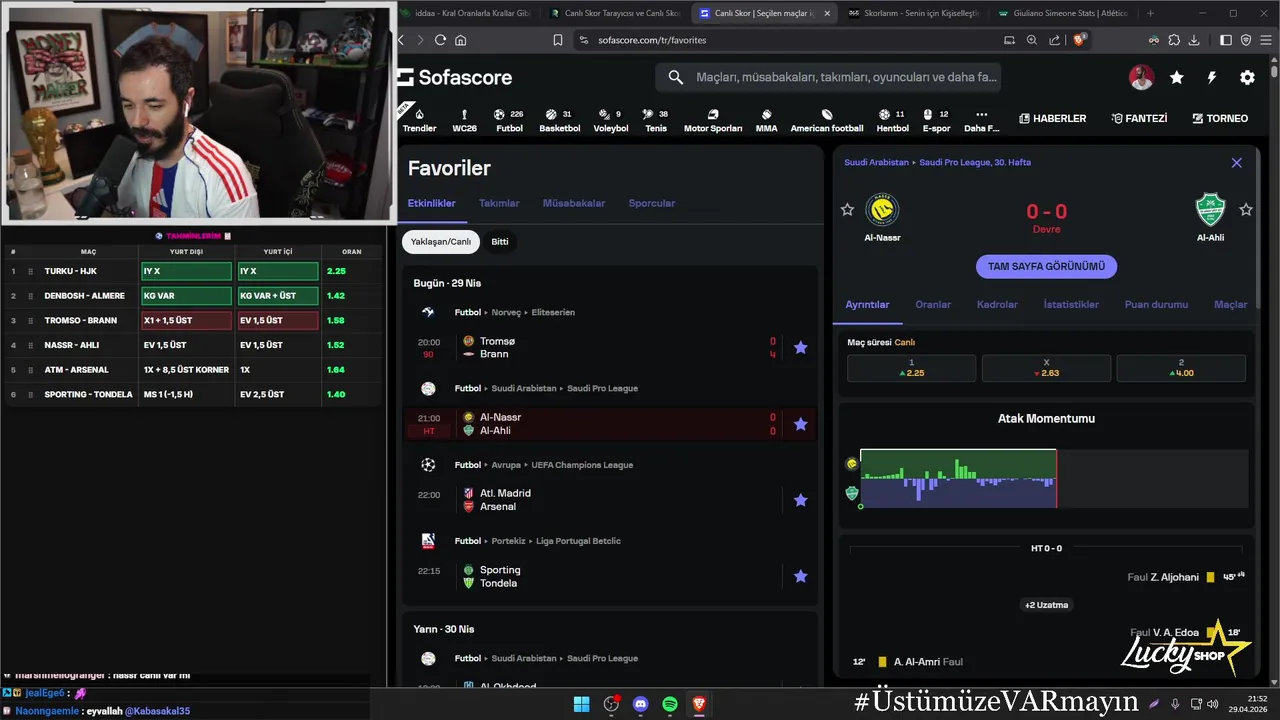This screenshot has height=720, width=1280.
Task: Switch to Müsabakalar tab
Action: point(574,203)
